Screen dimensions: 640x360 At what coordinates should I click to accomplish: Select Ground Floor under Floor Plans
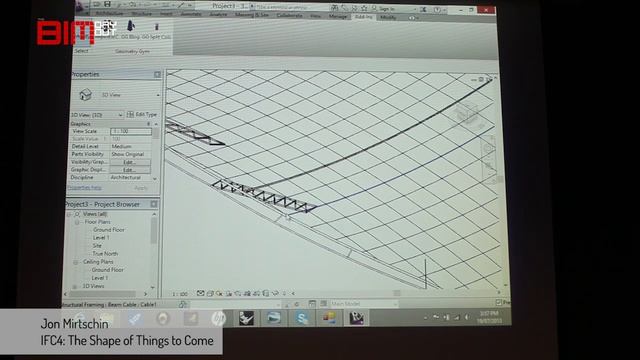(x=109, y=230)
